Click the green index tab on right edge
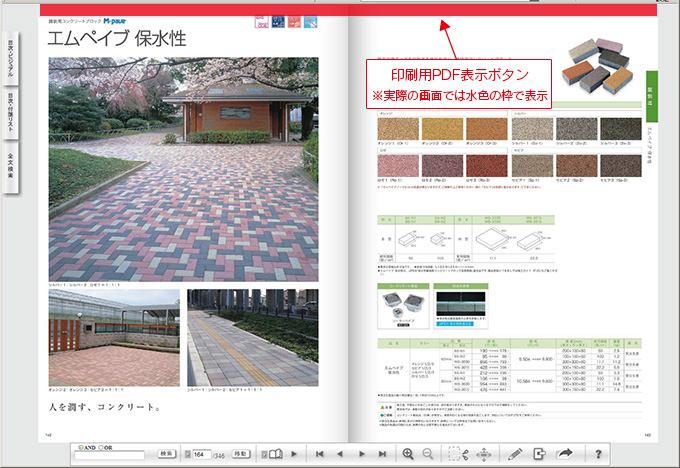Image resolution: width=680 pixels, height=468 pixels. 651,96
